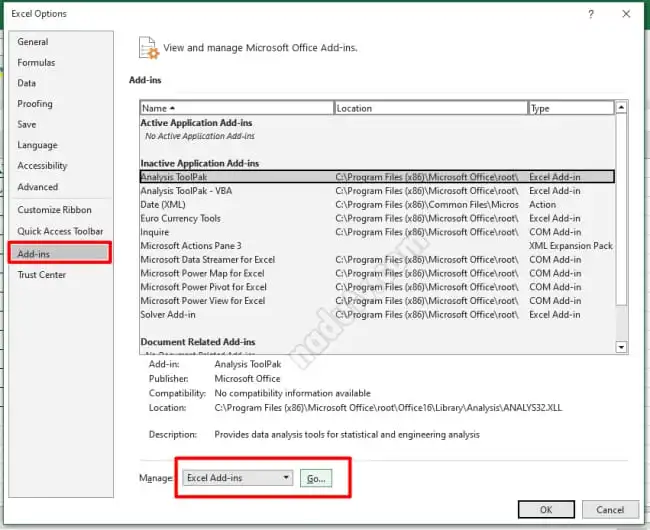Click the add-ins list scroll up arrow
Viewport: 650px width, 530px height.
click(x=621, y=107)
